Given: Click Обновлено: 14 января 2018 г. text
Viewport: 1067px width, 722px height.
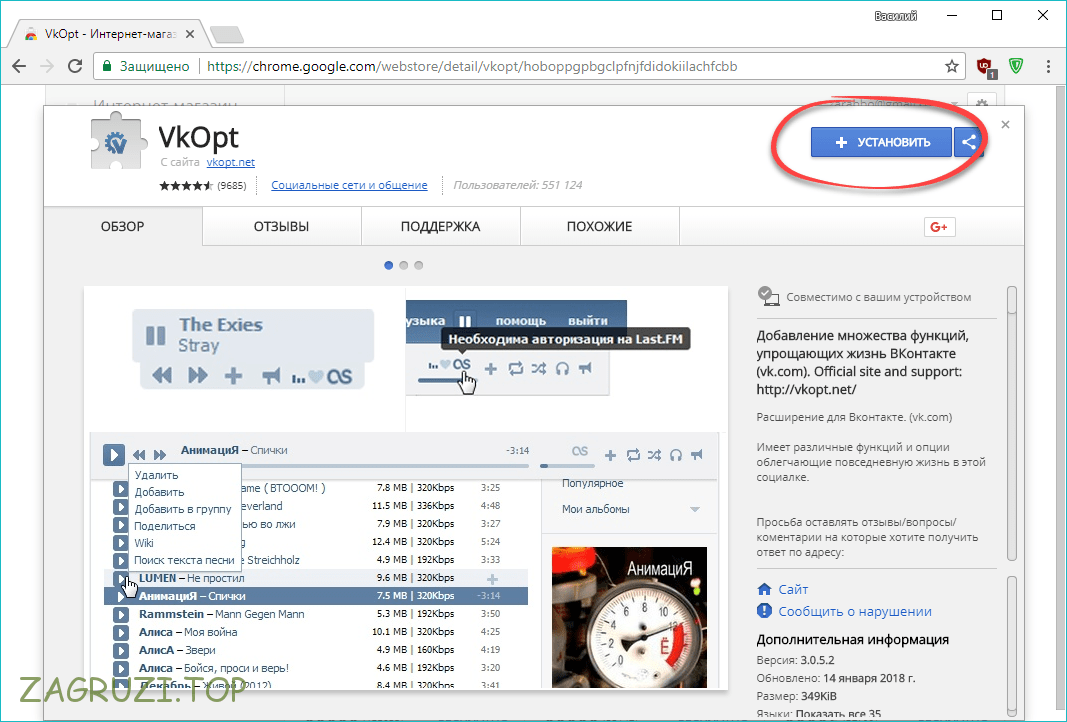Looking at the screenshot, I should point(836,678).
